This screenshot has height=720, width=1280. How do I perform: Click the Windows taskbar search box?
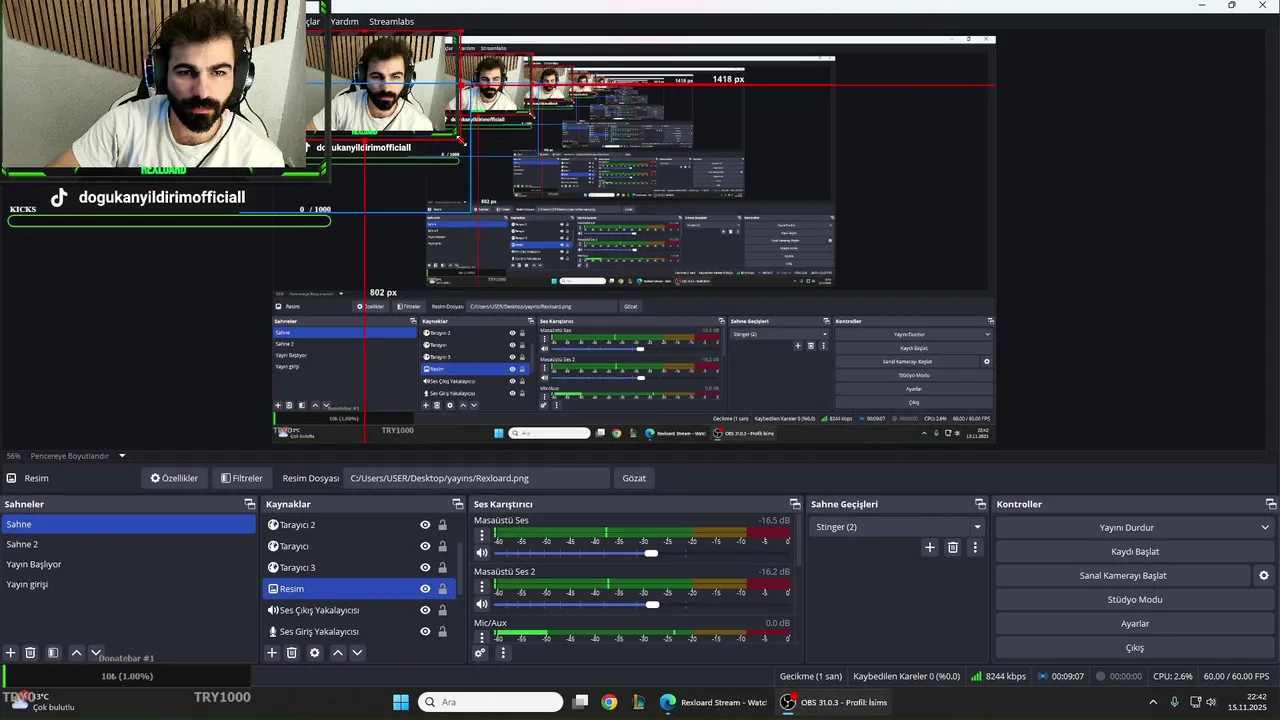(490, 702)
